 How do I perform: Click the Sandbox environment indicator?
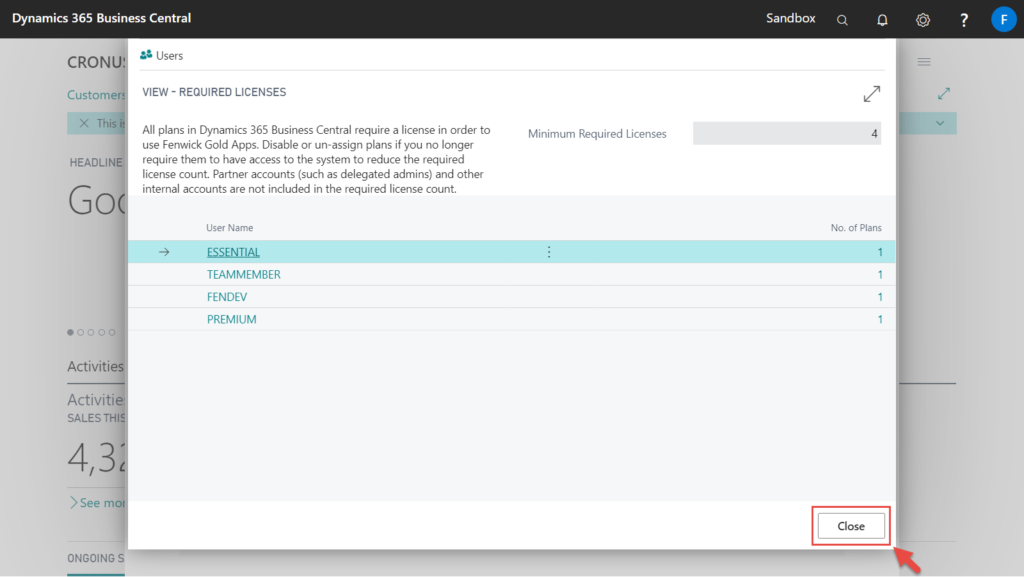pyautogui.click(x=790, y=17)
